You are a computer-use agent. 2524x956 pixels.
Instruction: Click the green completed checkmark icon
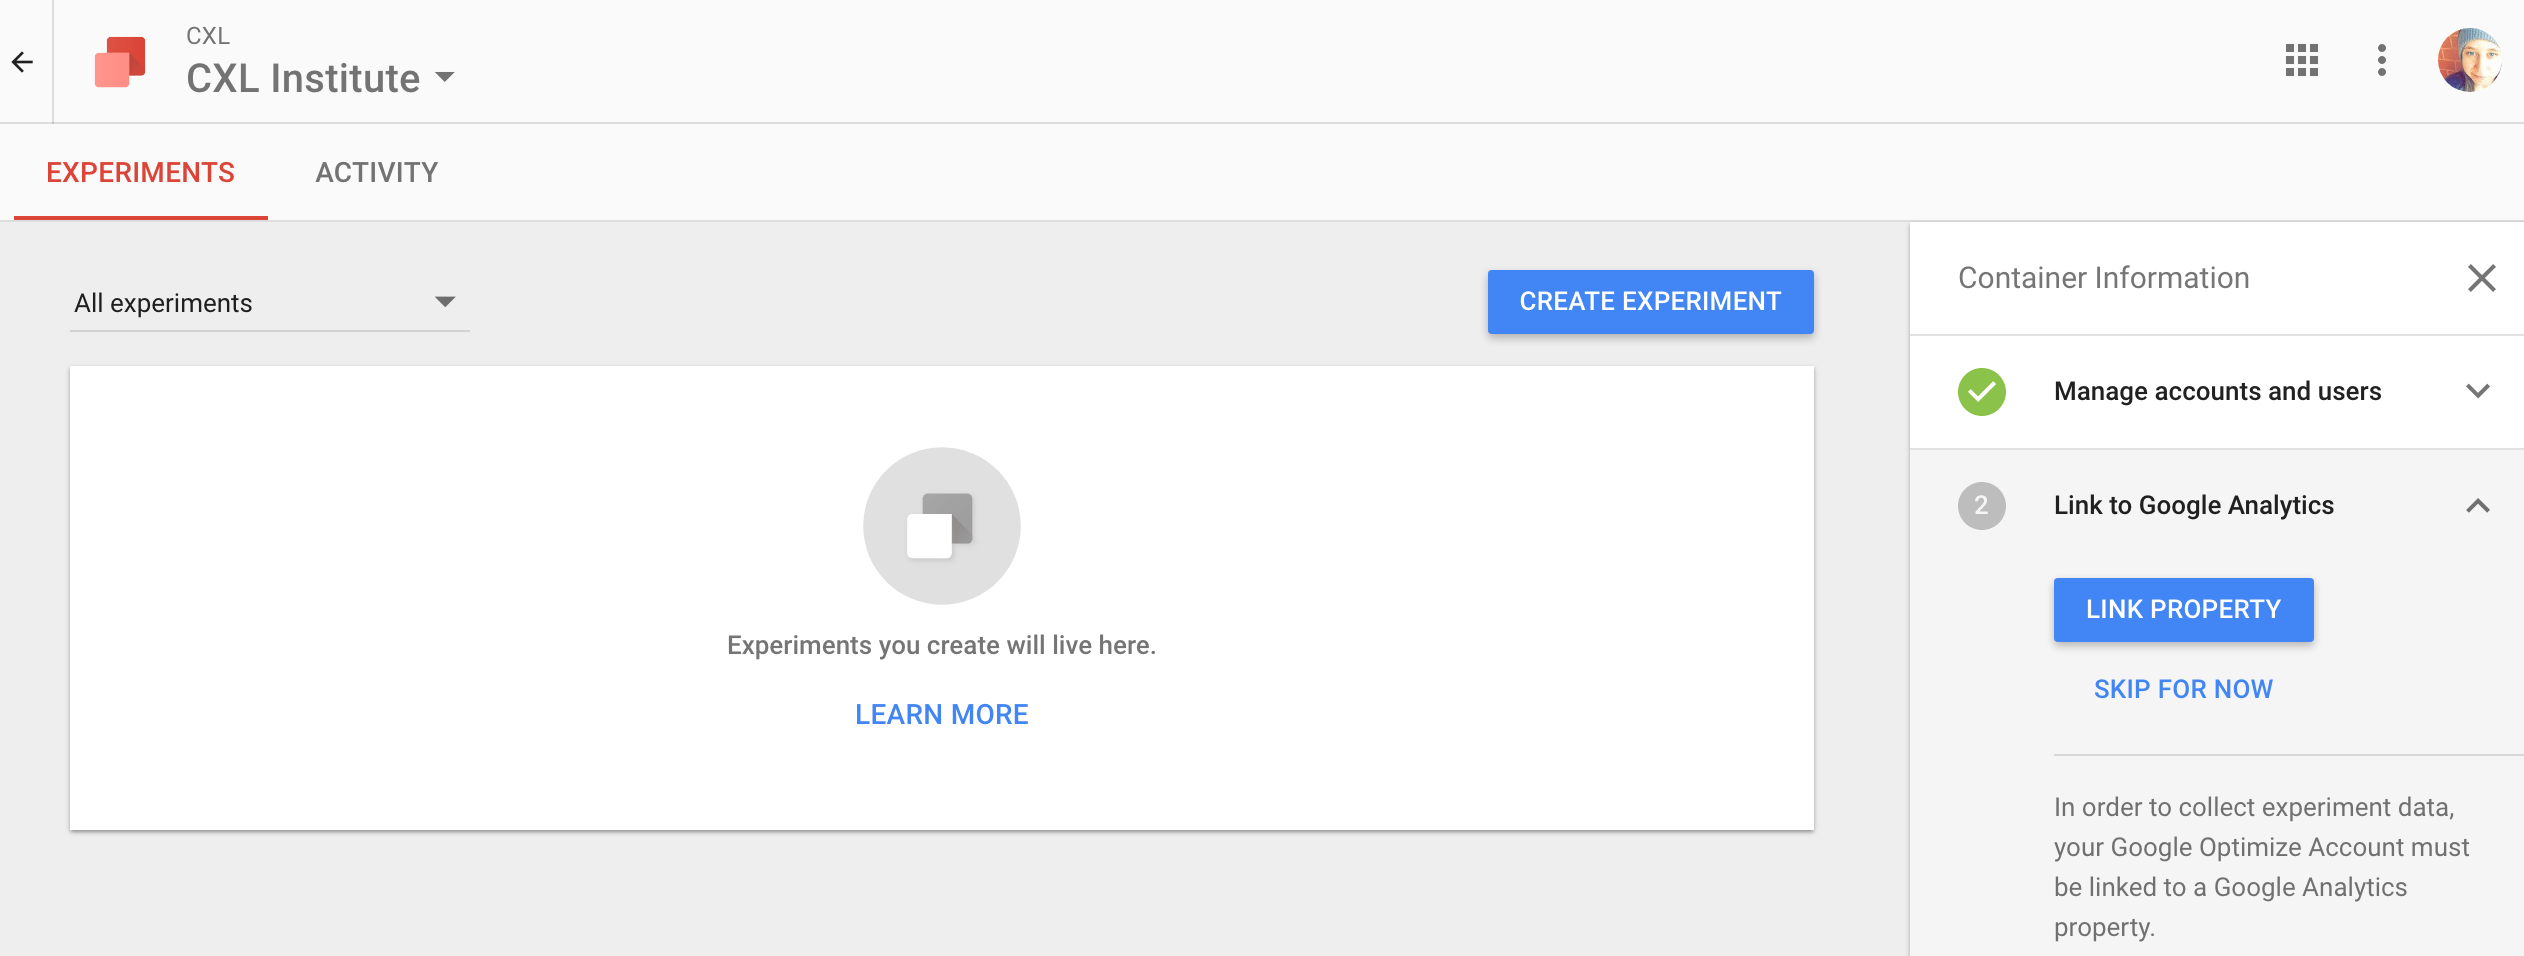[1981, 392]
